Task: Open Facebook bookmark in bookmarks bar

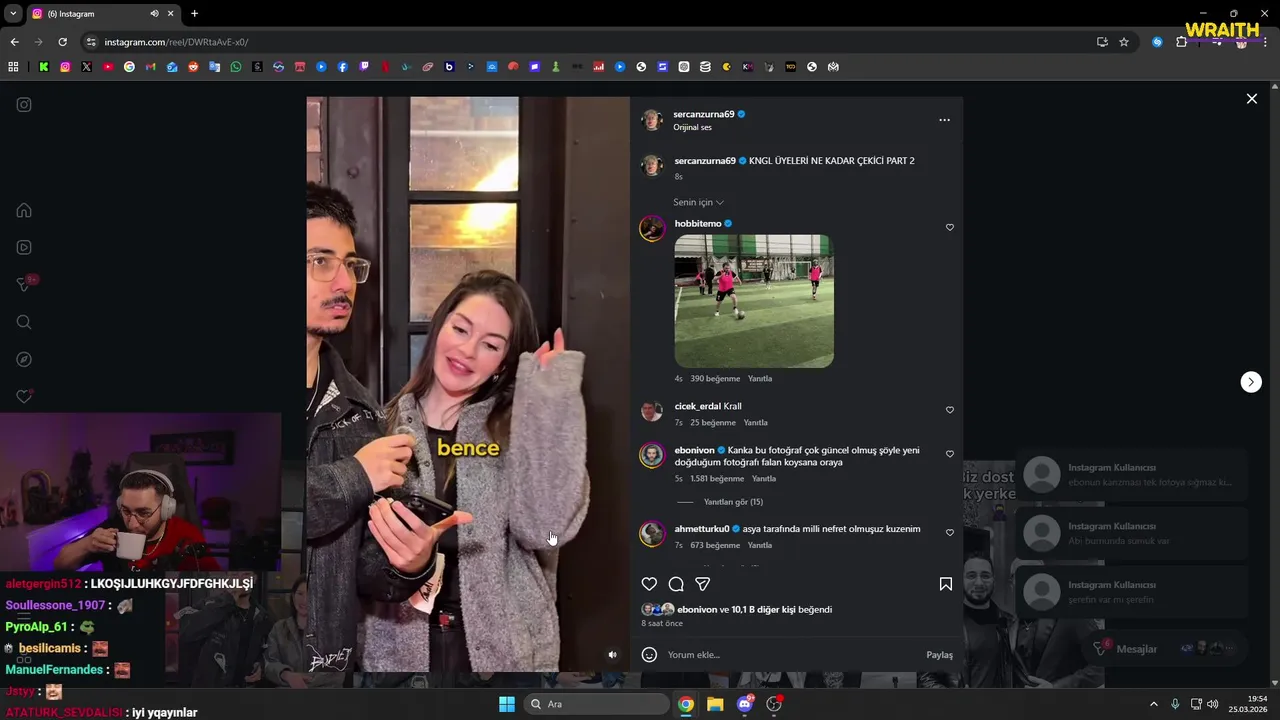Action: (342, 67)
